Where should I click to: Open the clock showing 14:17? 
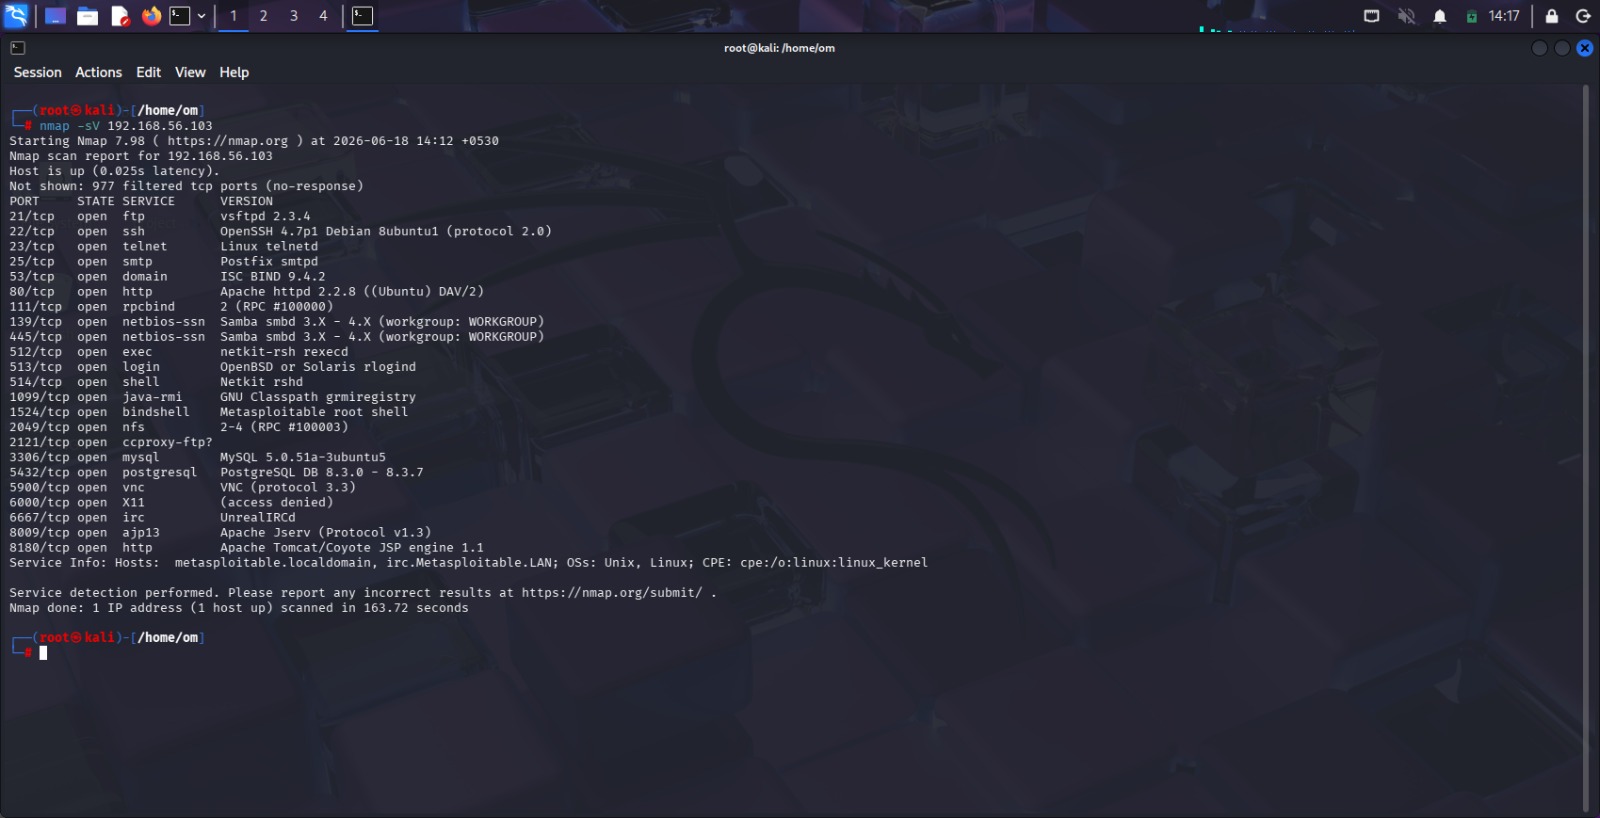1503,16
